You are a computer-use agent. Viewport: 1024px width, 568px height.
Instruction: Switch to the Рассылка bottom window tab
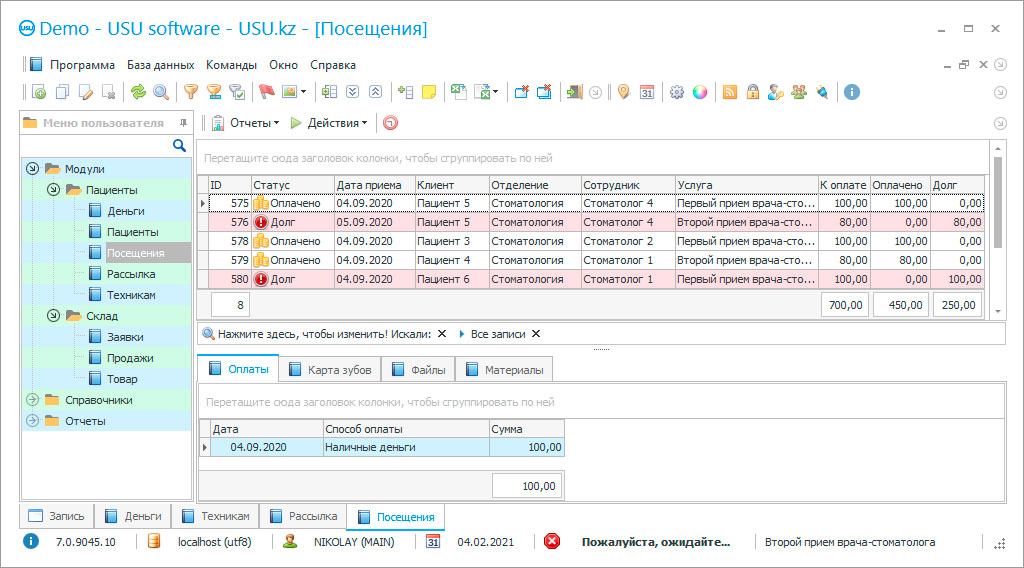[x=304, y=516]
